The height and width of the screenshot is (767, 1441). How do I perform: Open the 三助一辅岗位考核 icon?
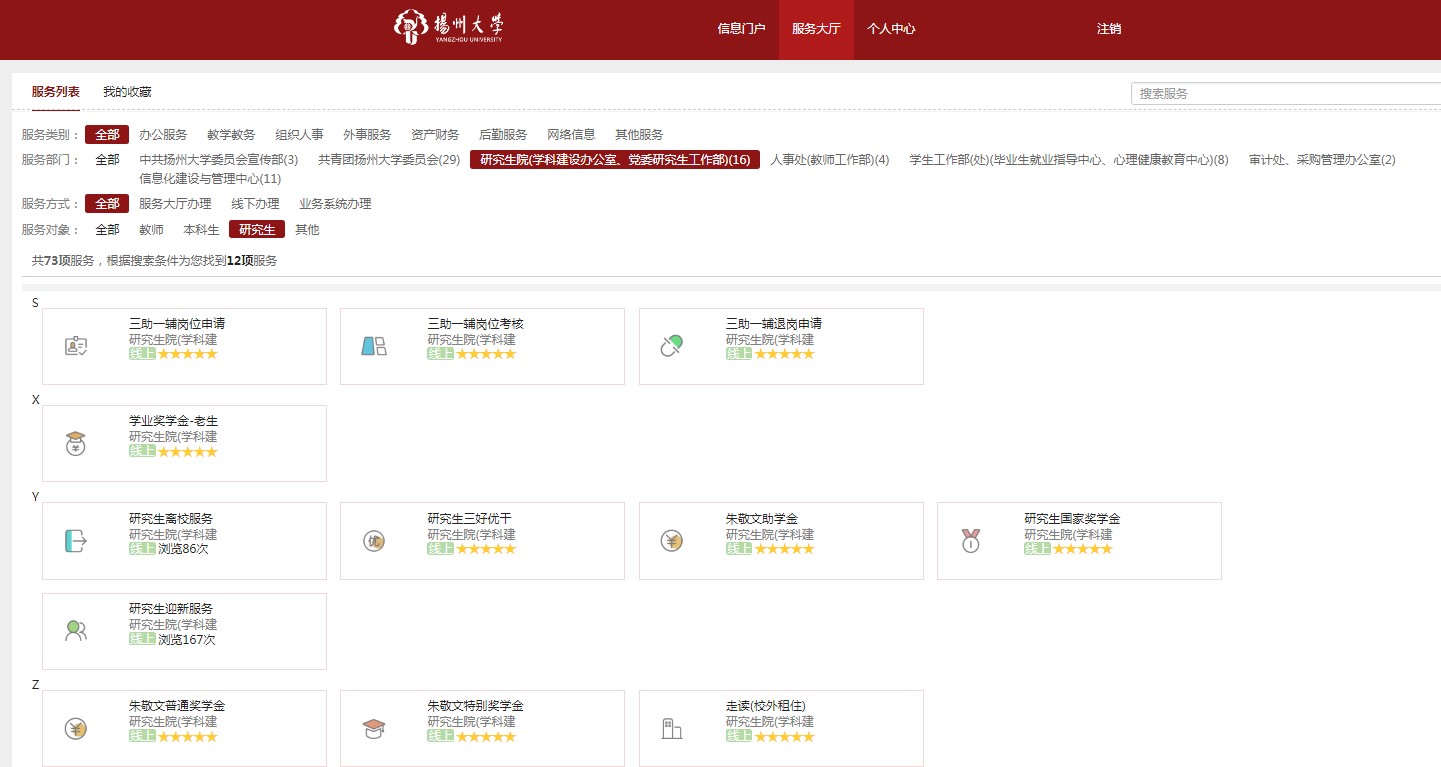click(x=373, y=346)
